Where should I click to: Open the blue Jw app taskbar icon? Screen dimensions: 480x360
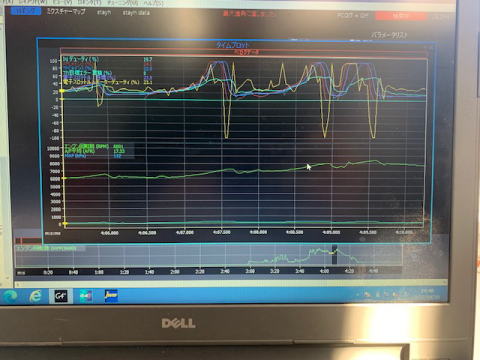(111, 296)
